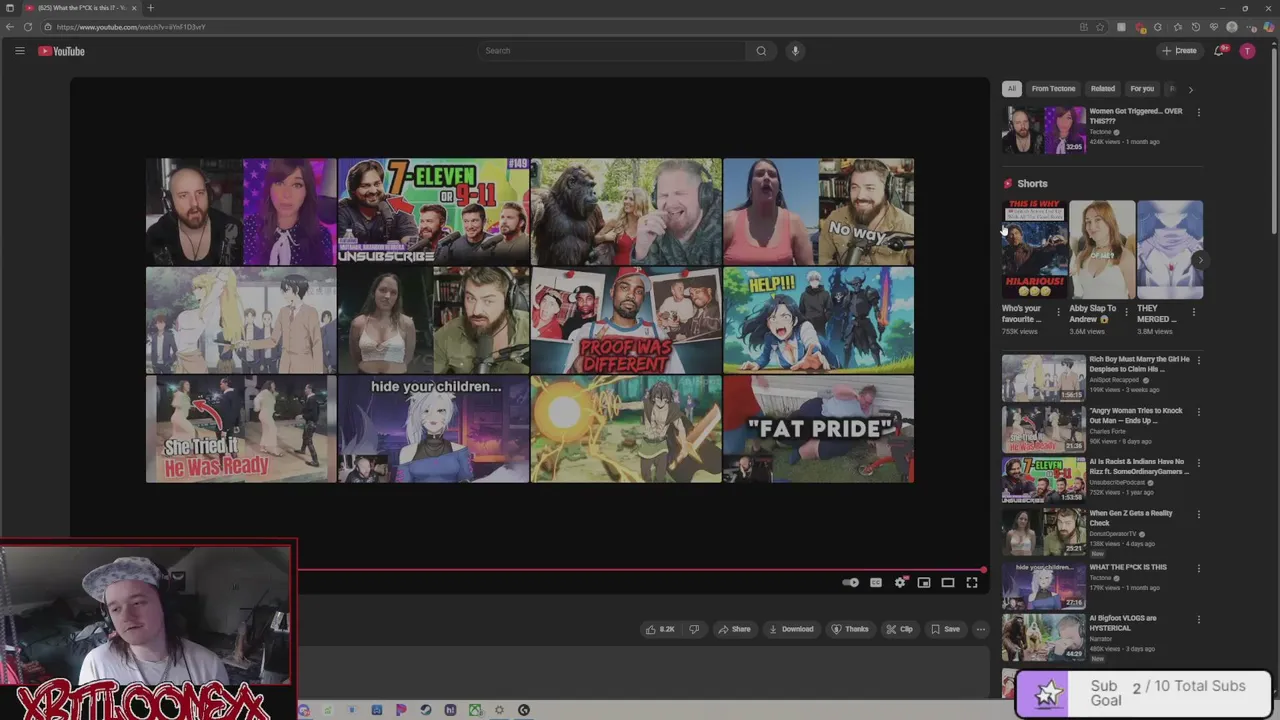Switch to theater mode
The height and width of the screenshot is (720, 1280).
click(x=948, y=582)
